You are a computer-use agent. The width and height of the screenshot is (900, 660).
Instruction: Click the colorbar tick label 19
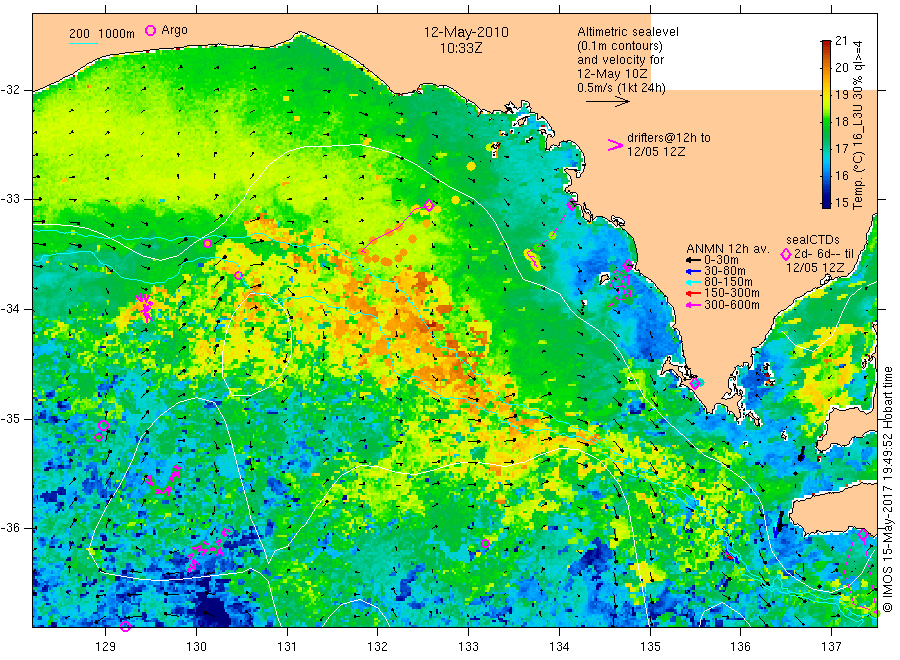(841, 95)
